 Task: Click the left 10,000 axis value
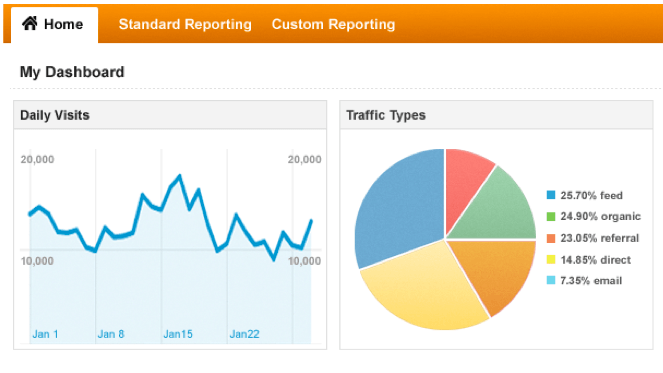click(x=37, y=261)
